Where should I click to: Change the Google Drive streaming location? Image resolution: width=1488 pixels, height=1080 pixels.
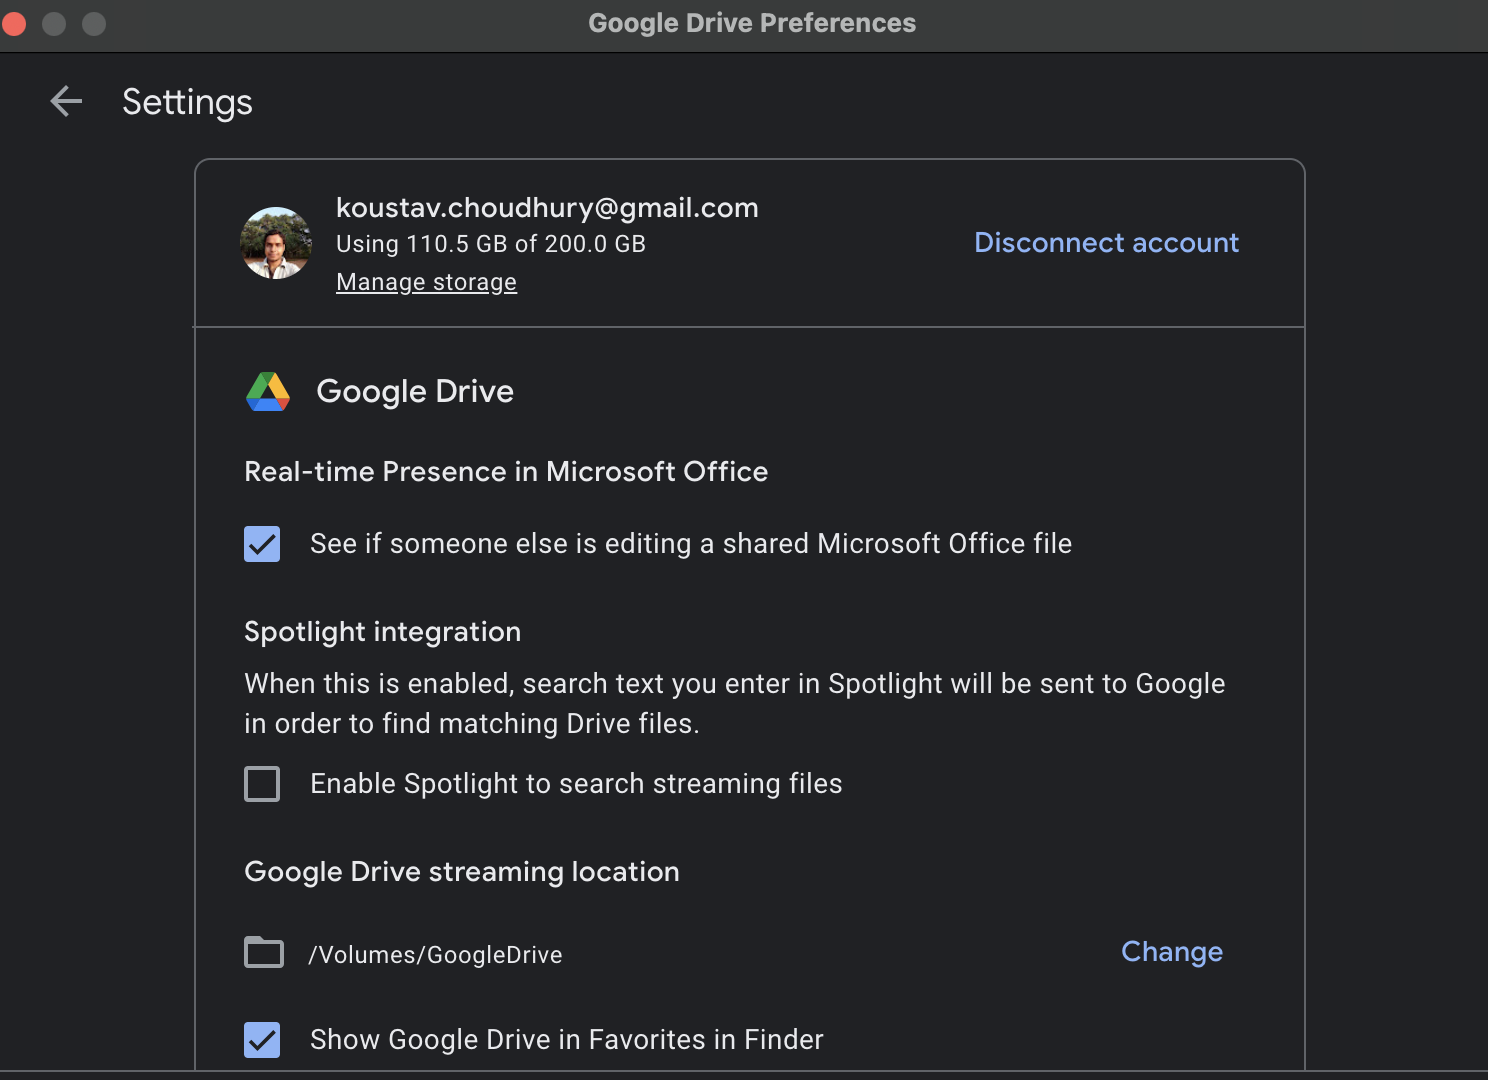coord(1172,952)
